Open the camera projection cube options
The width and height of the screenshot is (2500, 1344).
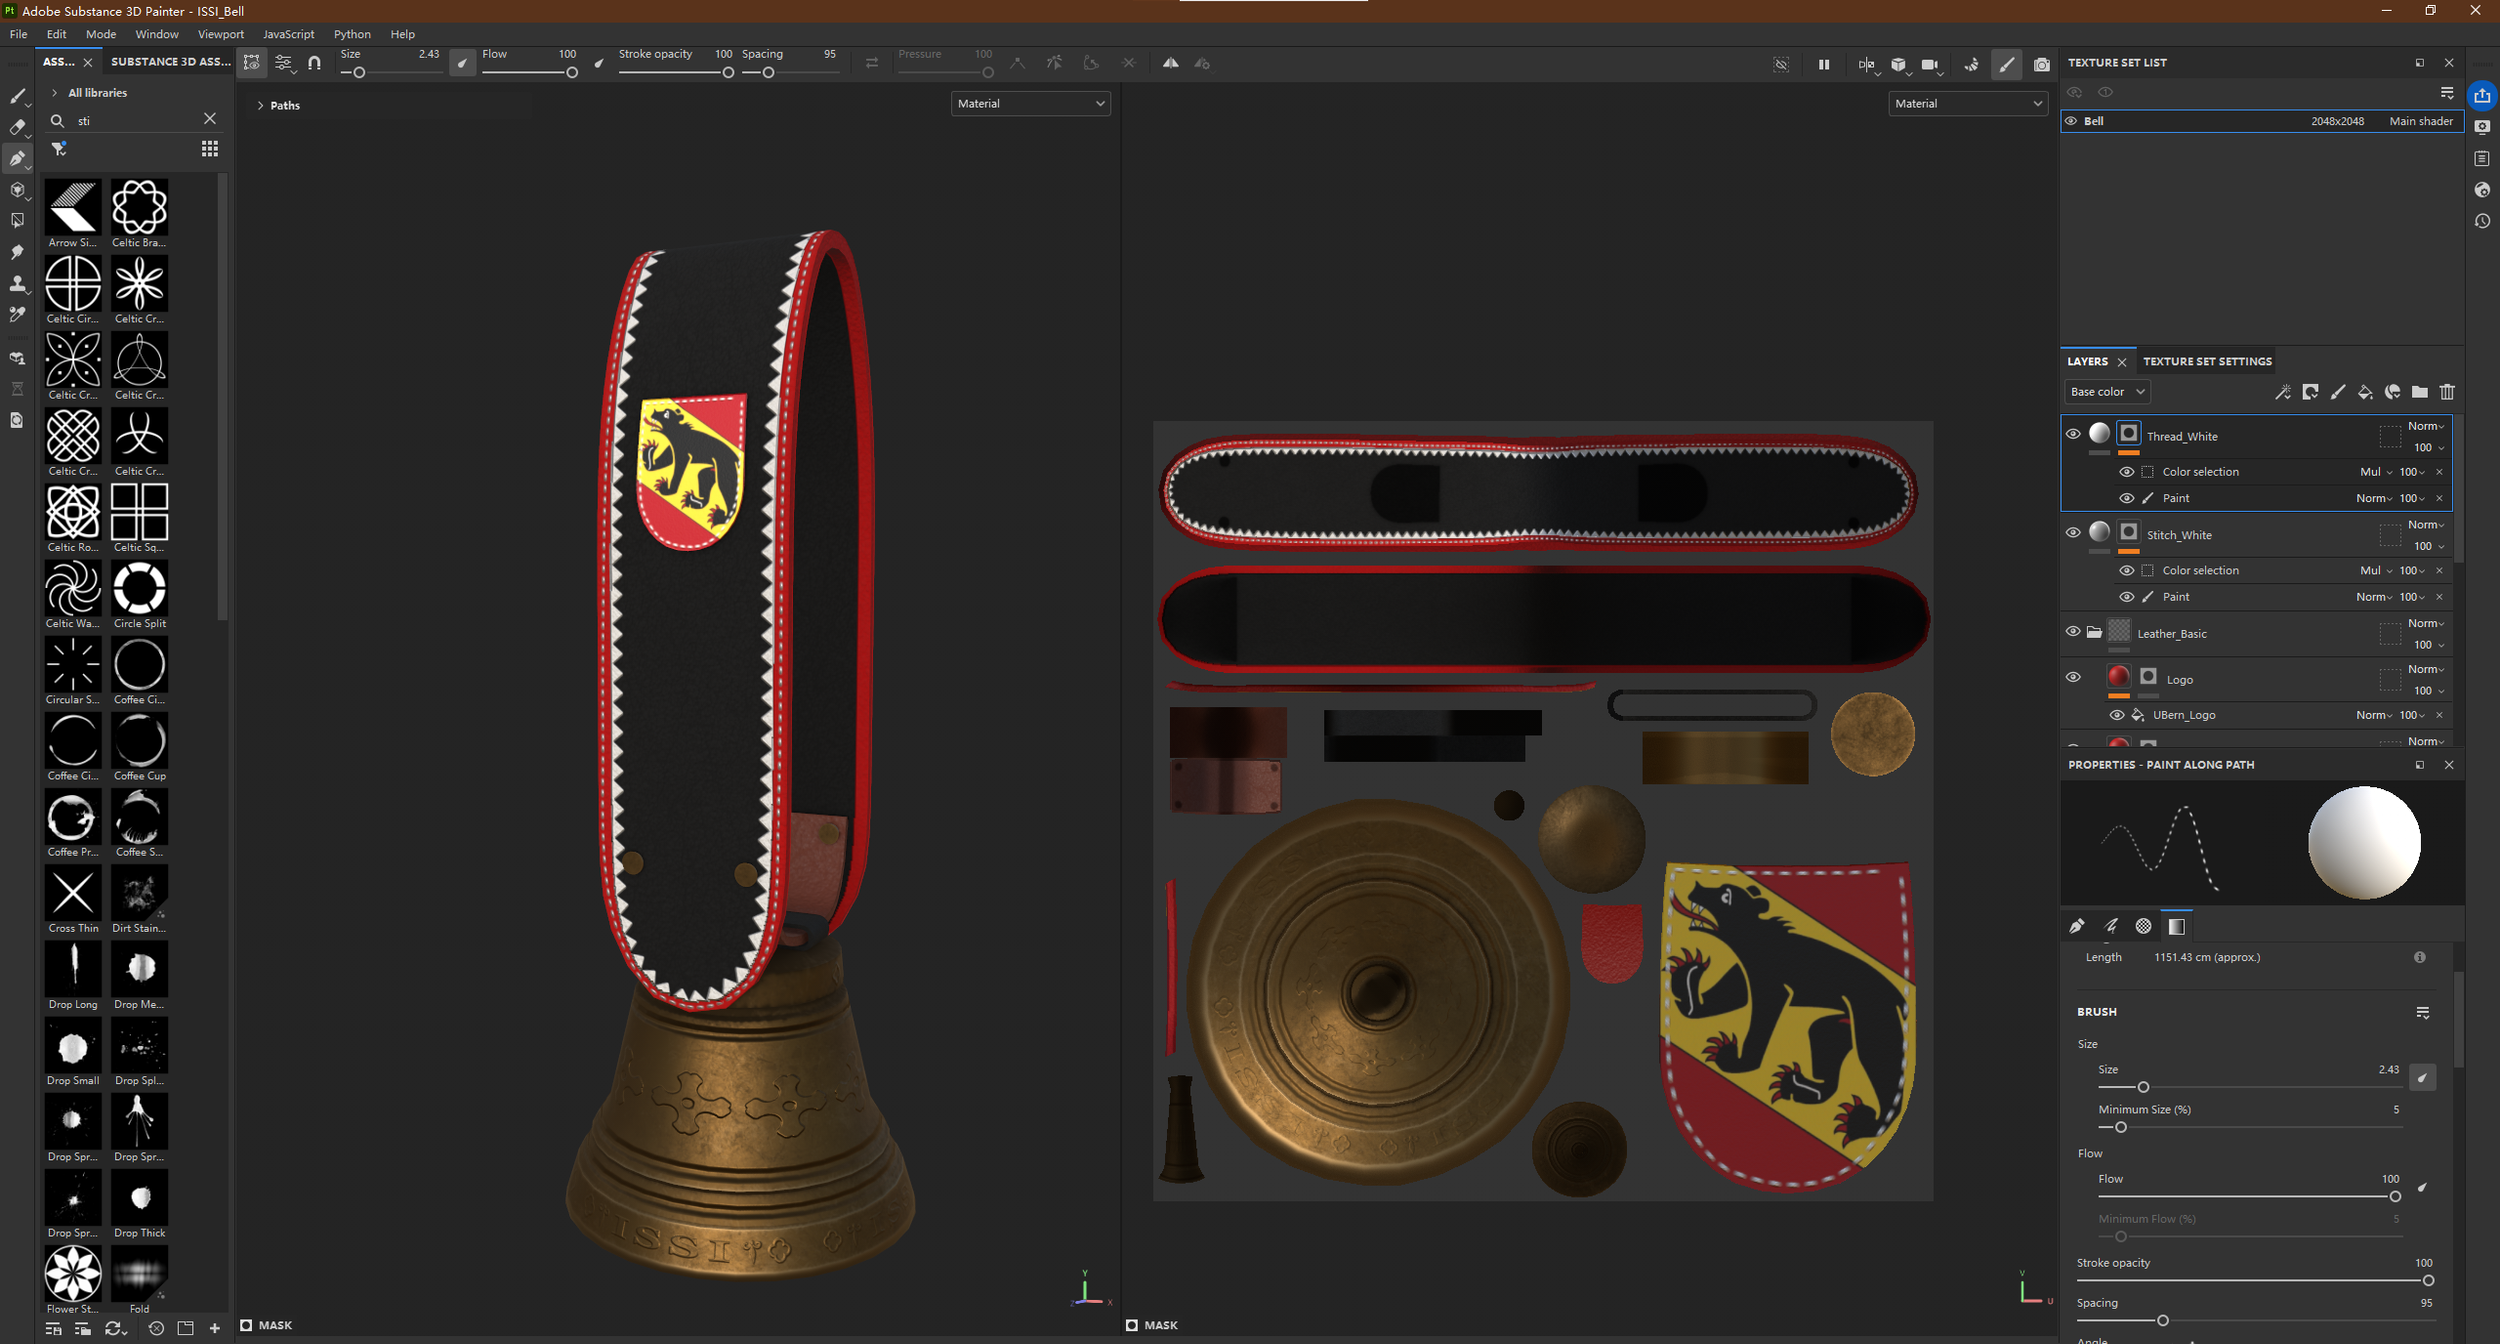tap(1899, 64)
